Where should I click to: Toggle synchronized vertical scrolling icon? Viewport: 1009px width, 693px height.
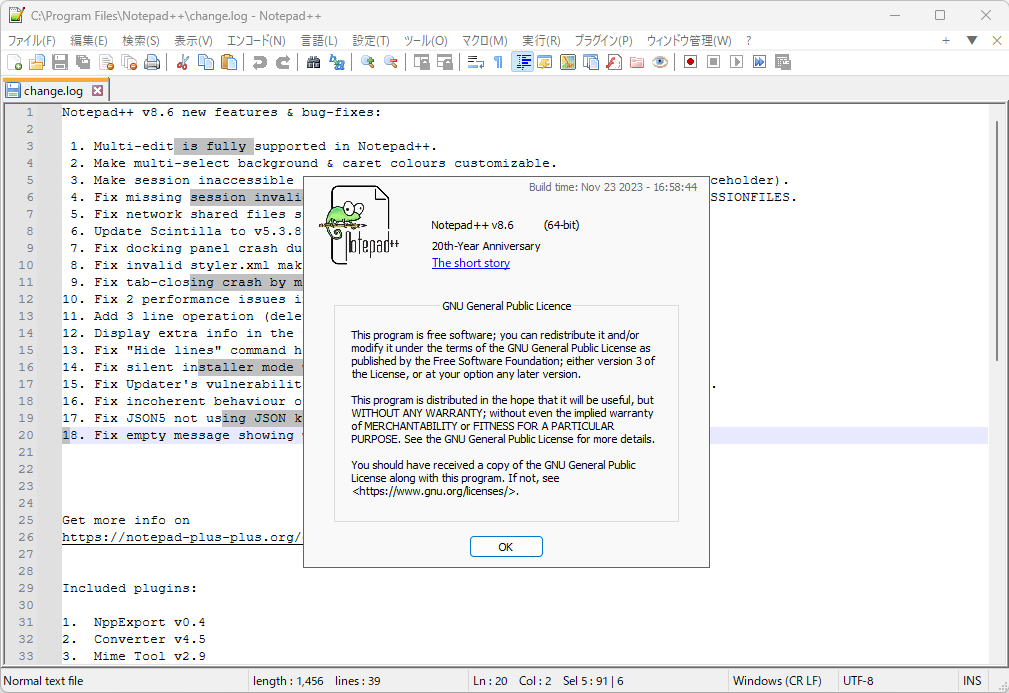click(421, 62)
